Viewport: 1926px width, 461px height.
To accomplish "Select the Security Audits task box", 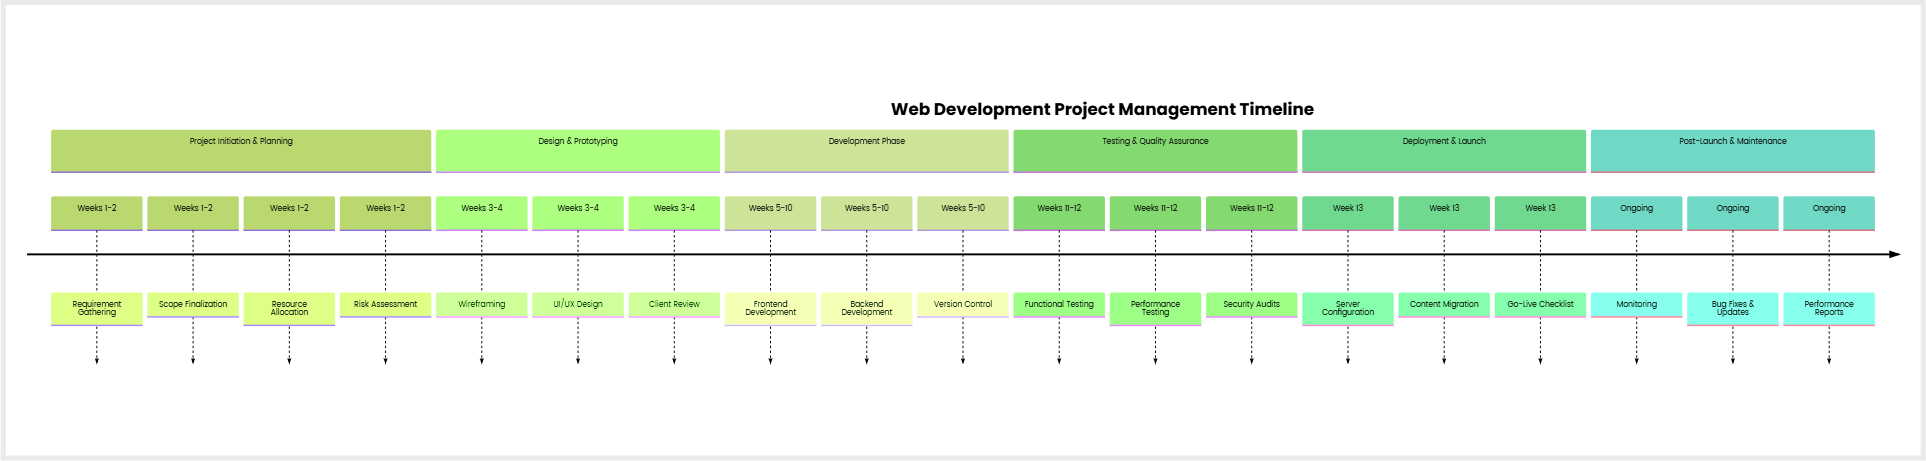I will click(x=1251, y=304).
